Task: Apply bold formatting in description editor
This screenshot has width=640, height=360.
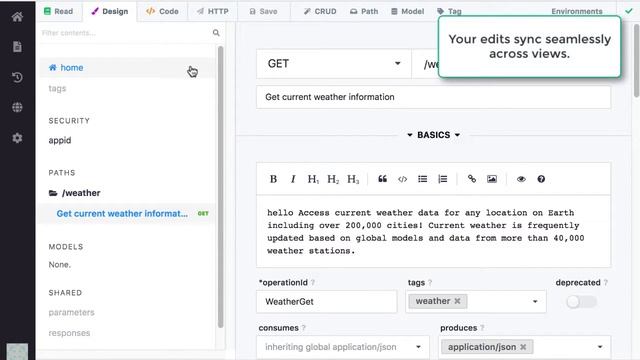Action: (x=273, y=179)
